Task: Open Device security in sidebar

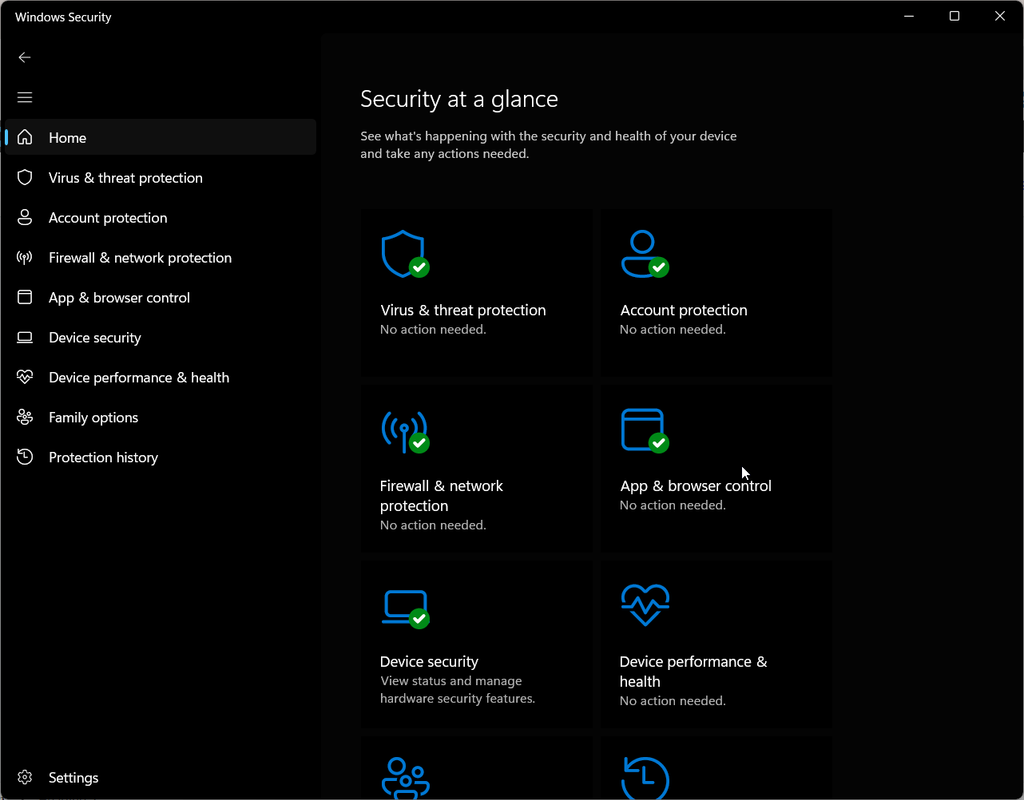Action: click(x=161, y=338)
